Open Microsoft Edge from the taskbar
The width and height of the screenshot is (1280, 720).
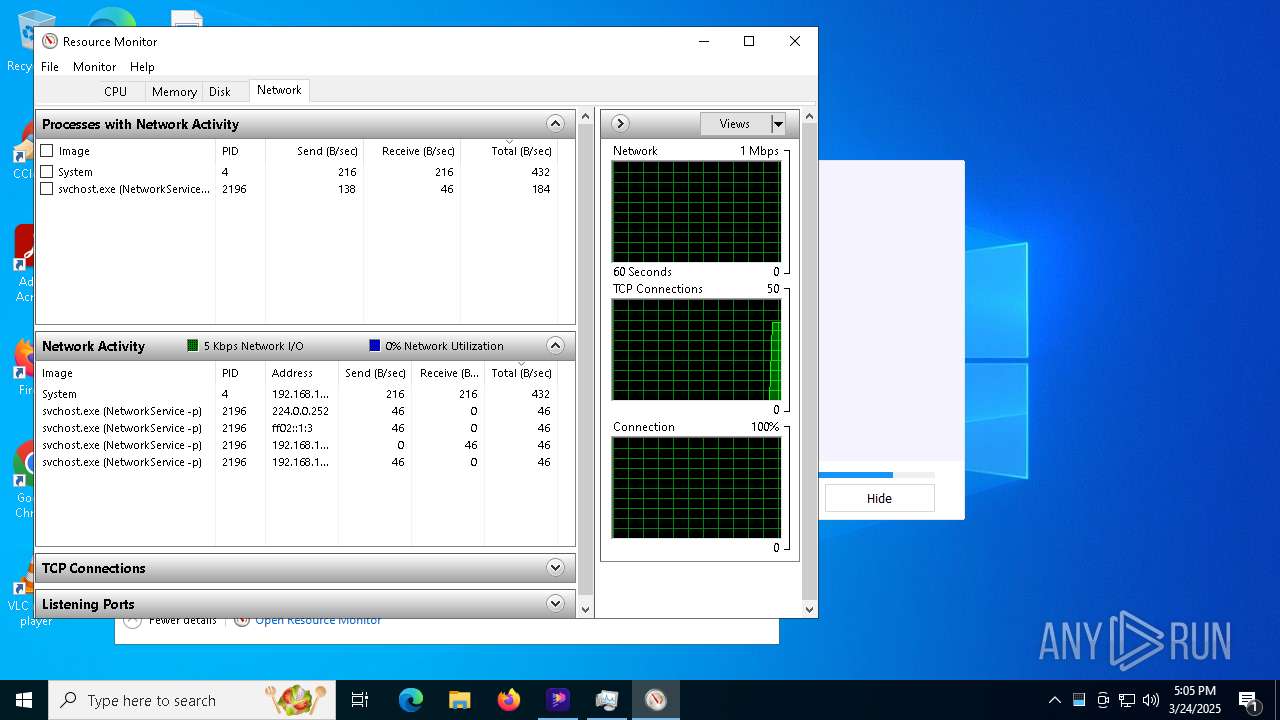411,700
